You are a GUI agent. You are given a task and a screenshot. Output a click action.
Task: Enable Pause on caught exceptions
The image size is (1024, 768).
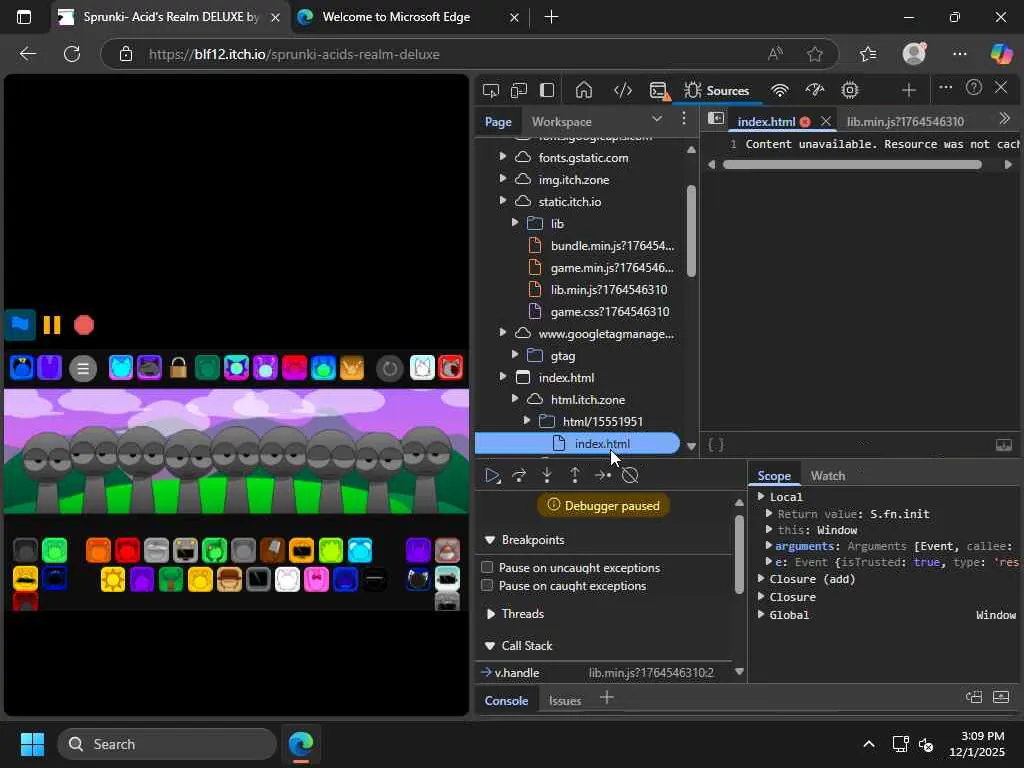click(x=488, y=586)
